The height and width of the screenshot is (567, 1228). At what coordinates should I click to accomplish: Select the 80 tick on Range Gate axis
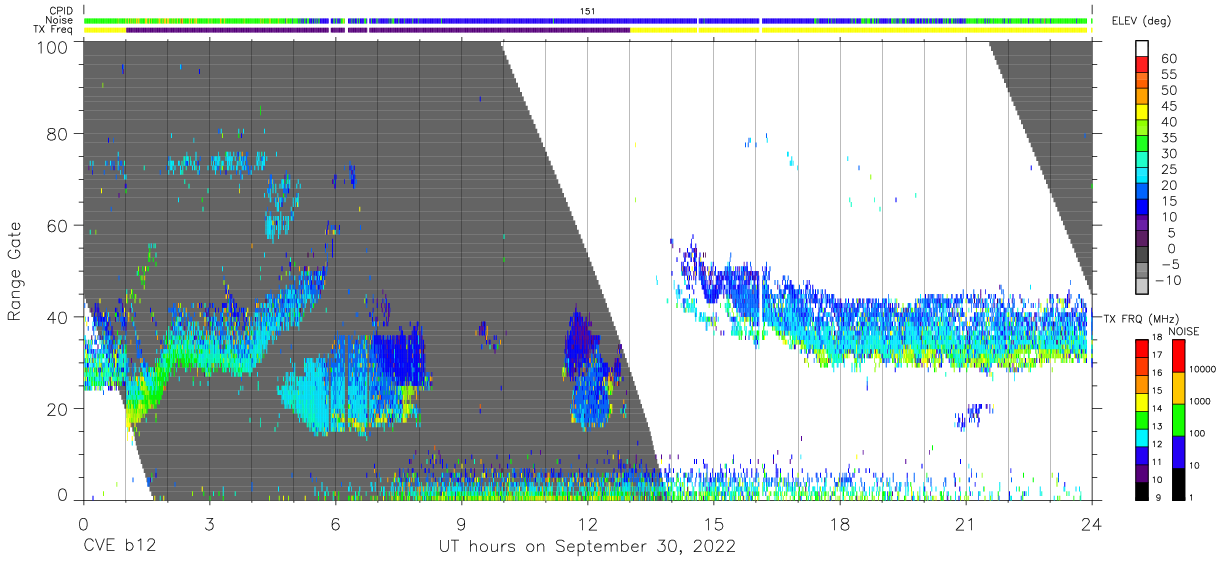(x=58, y=134)
